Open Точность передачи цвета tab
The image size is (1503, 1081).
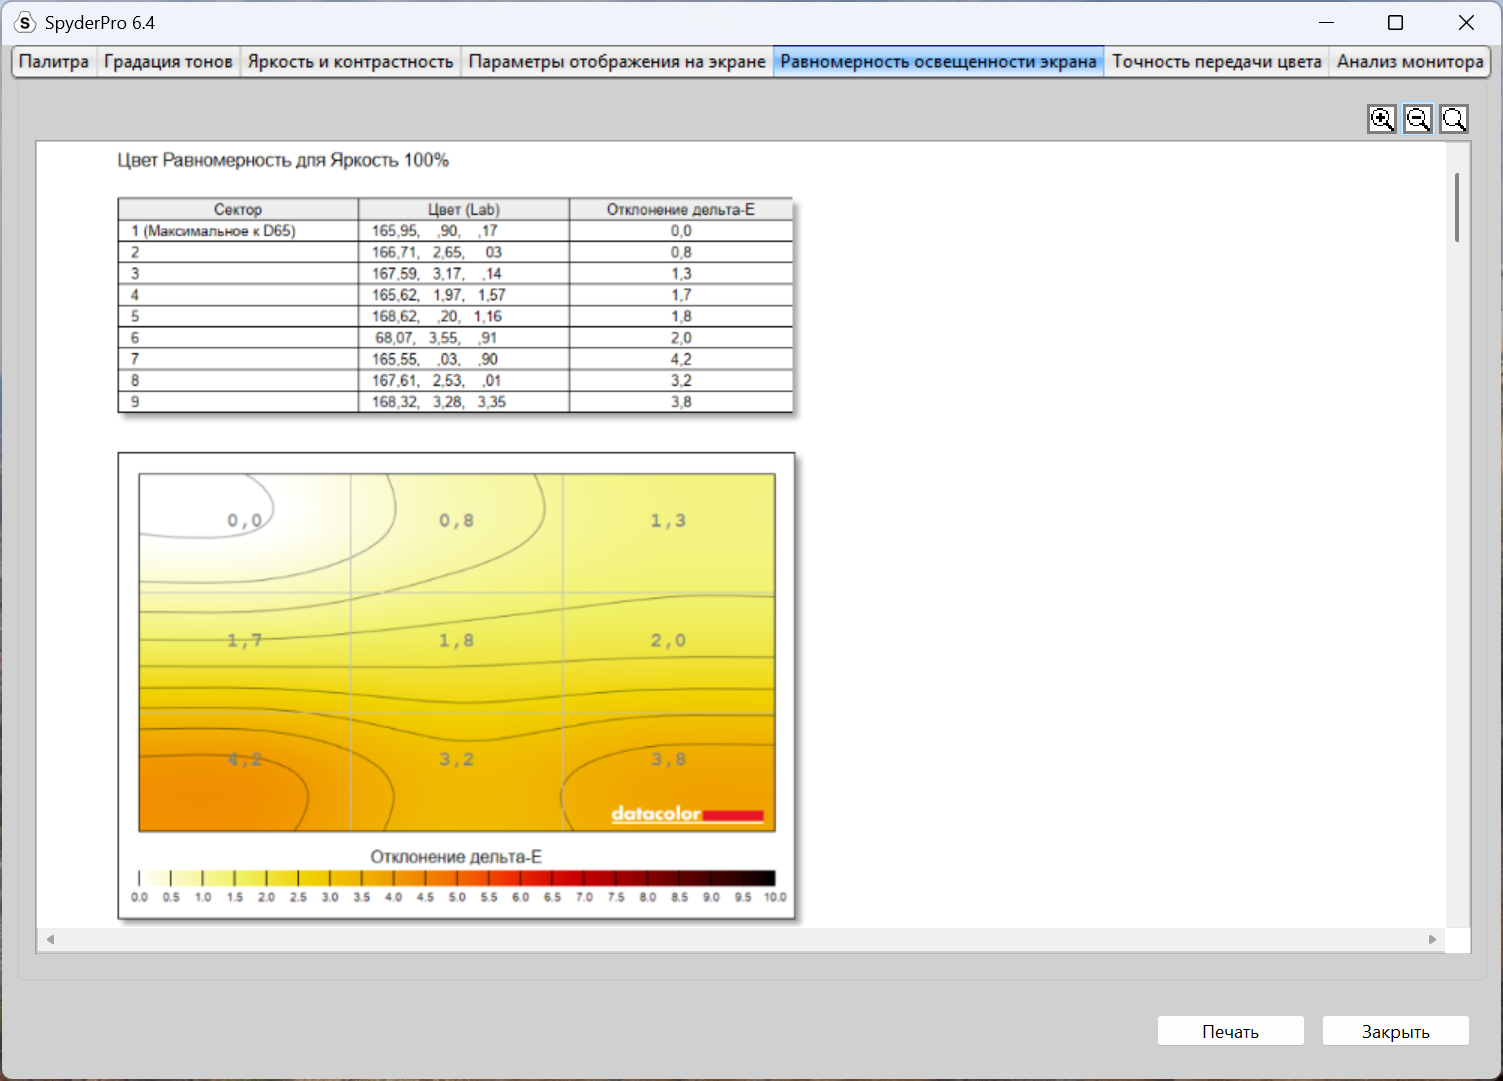coord(1217,61)
